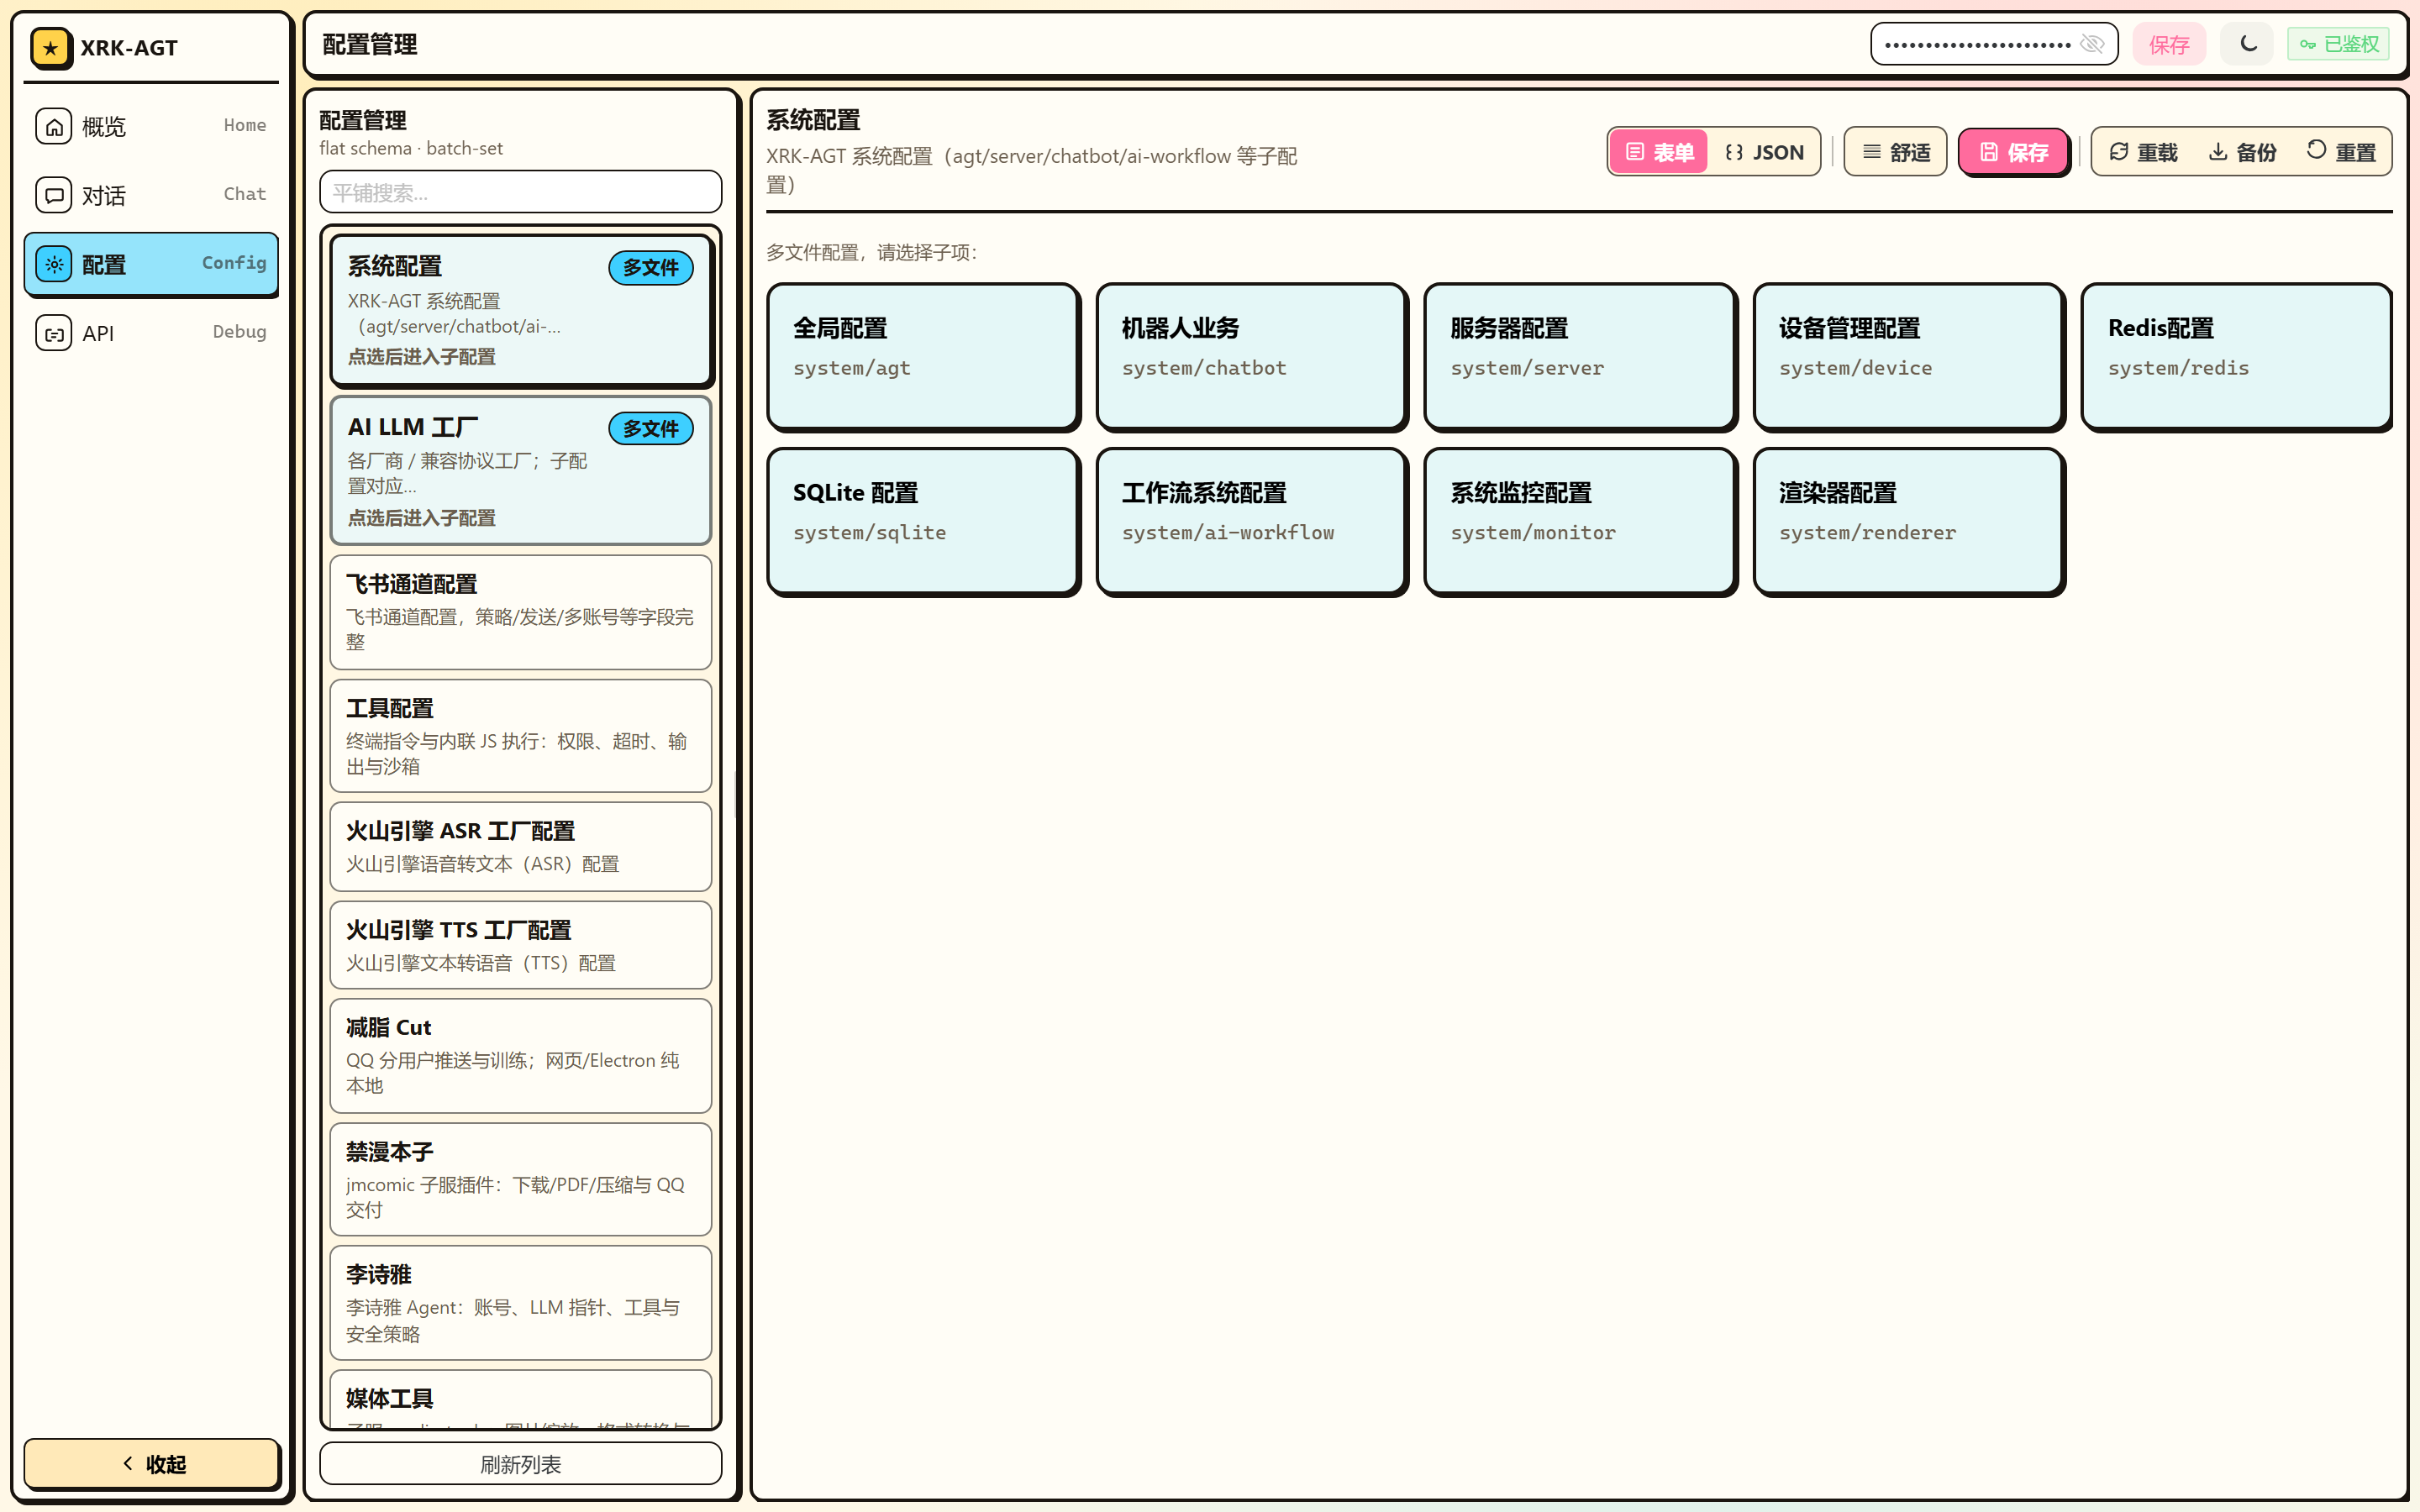
Task: Open 禁漫本子 config item
Action: [x=520, y=1180]
